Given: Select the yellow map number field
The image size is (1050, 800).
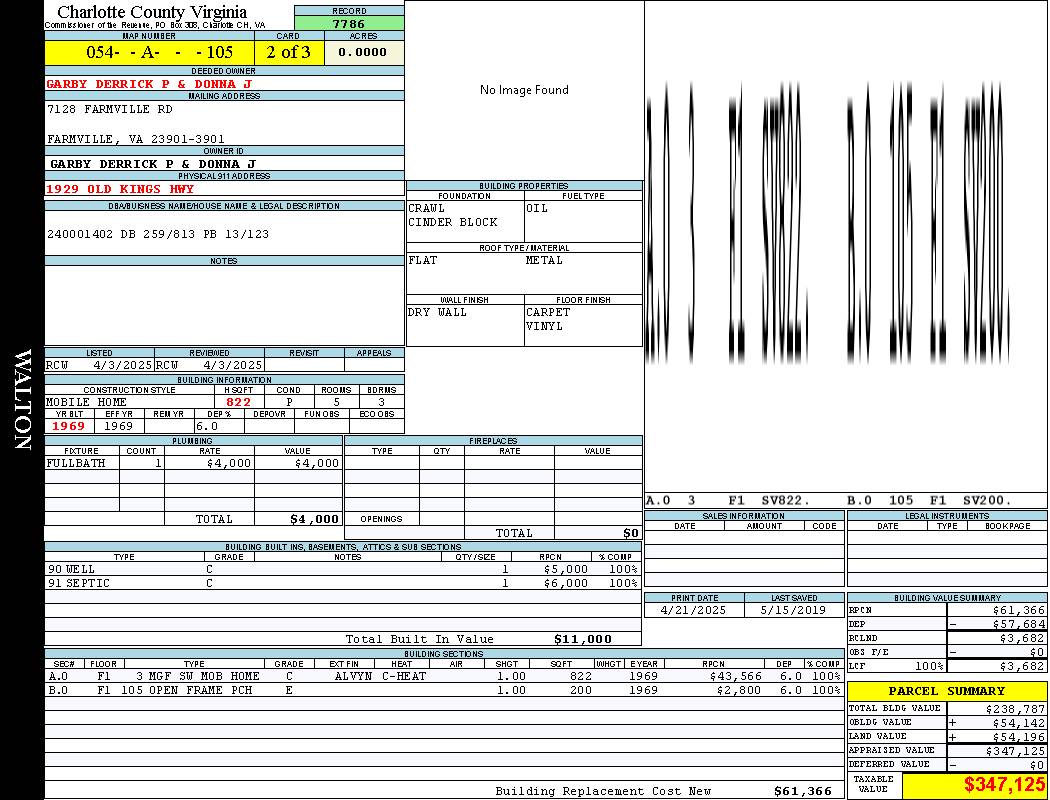Looking at the screenshot, I should click(x=149, y=52).
